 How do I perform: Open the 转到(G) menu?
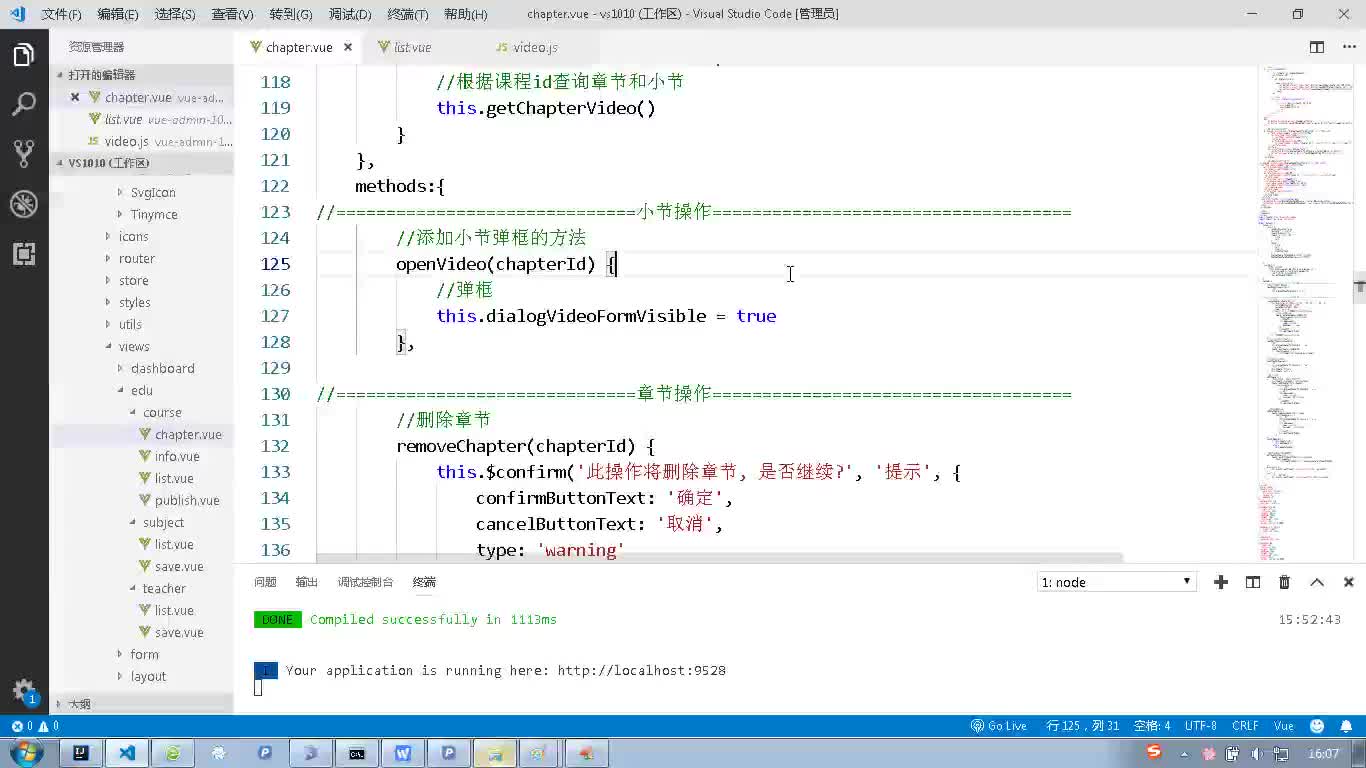[291, 14]
